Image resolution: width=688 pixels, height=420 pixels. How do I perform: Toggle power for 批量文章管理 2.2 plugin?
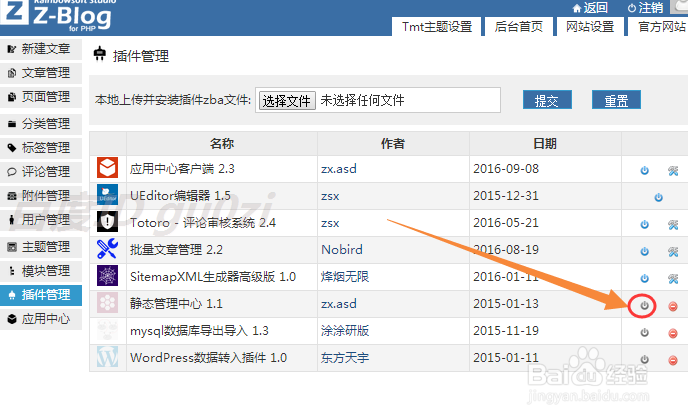(x=644, y=251)
